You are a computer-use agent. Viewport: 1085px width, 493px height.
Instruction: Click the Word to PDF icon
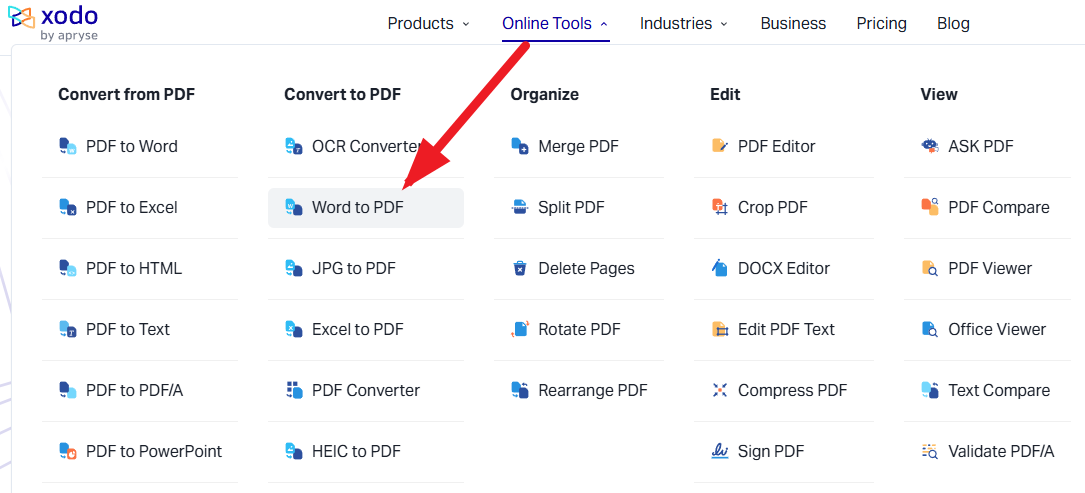[x=294, y=207]
